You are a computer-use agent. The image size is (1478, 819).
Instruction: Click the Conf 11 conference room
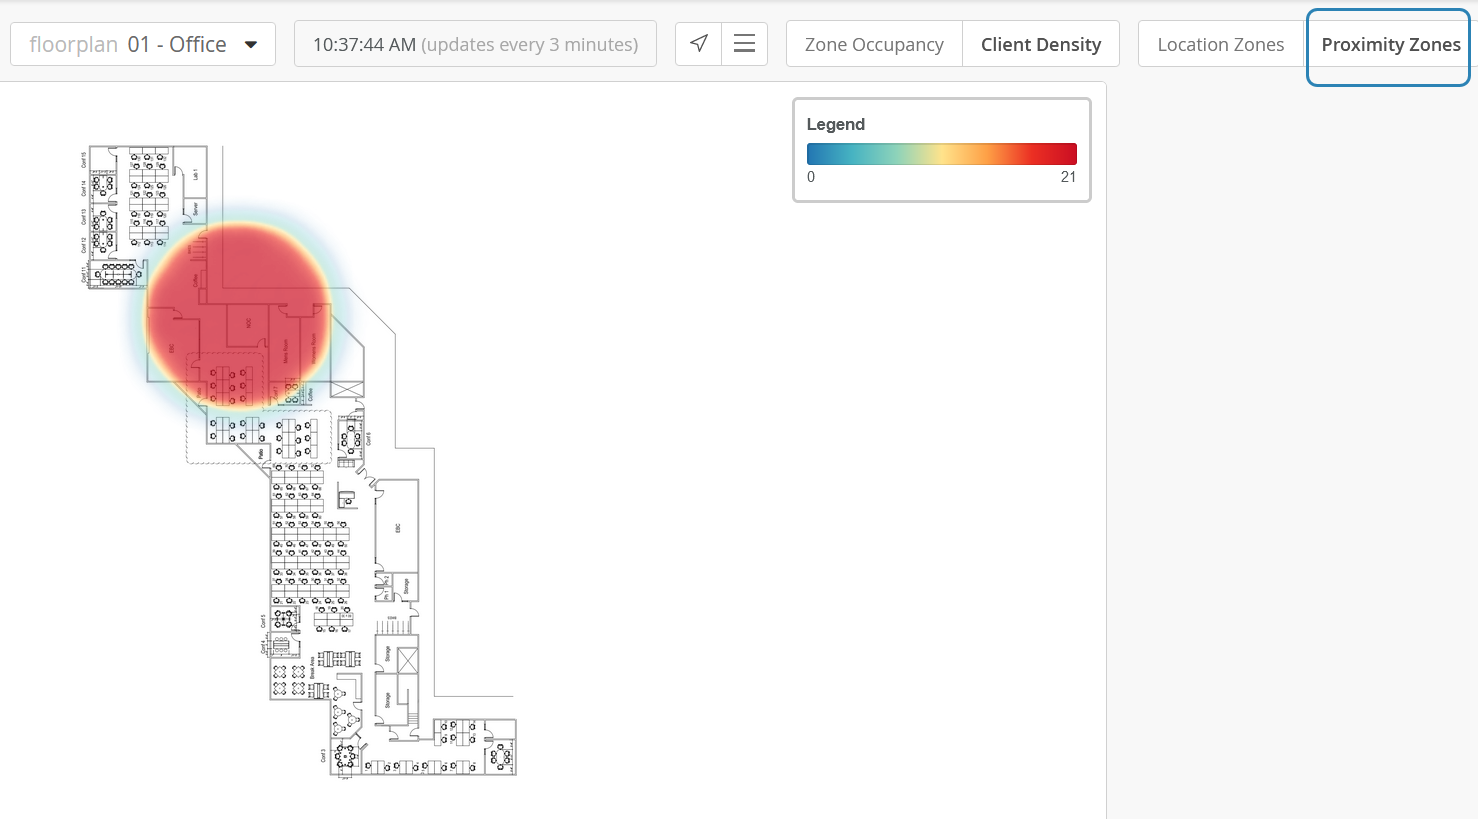point(115,274)
